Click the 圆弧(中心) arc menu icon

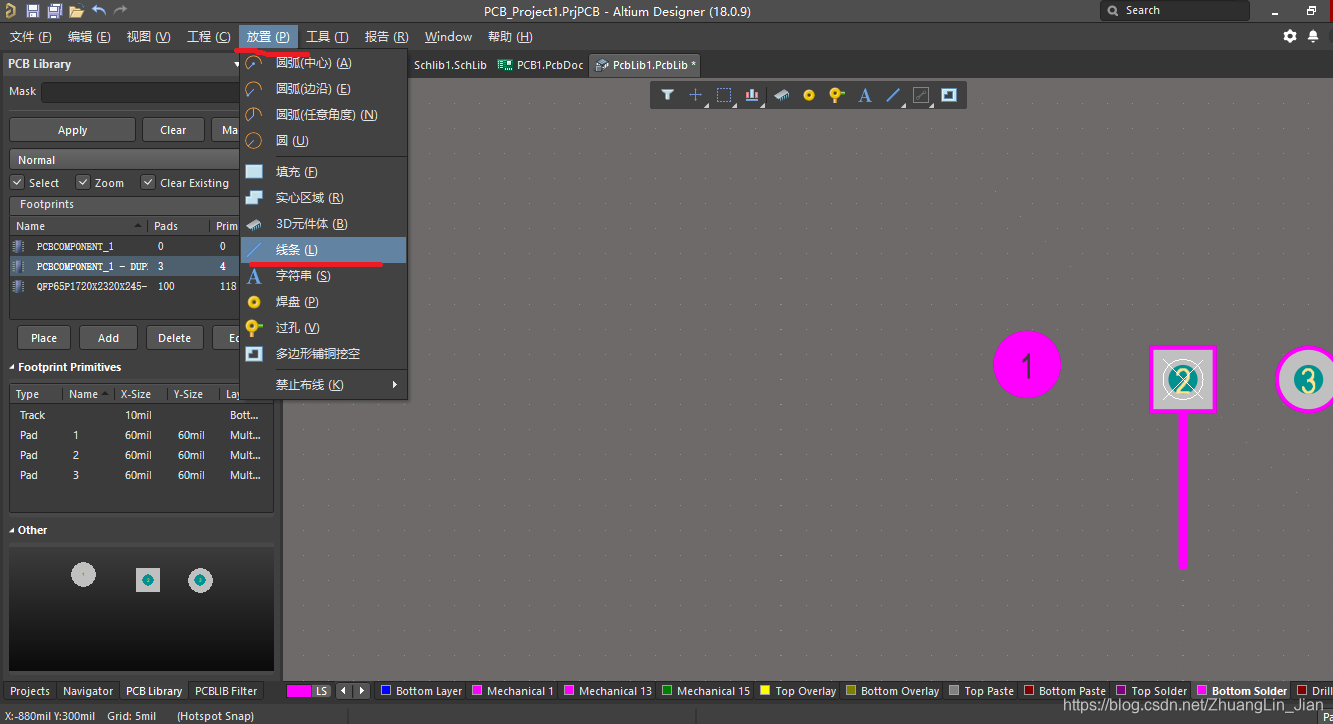click(254, 63)
